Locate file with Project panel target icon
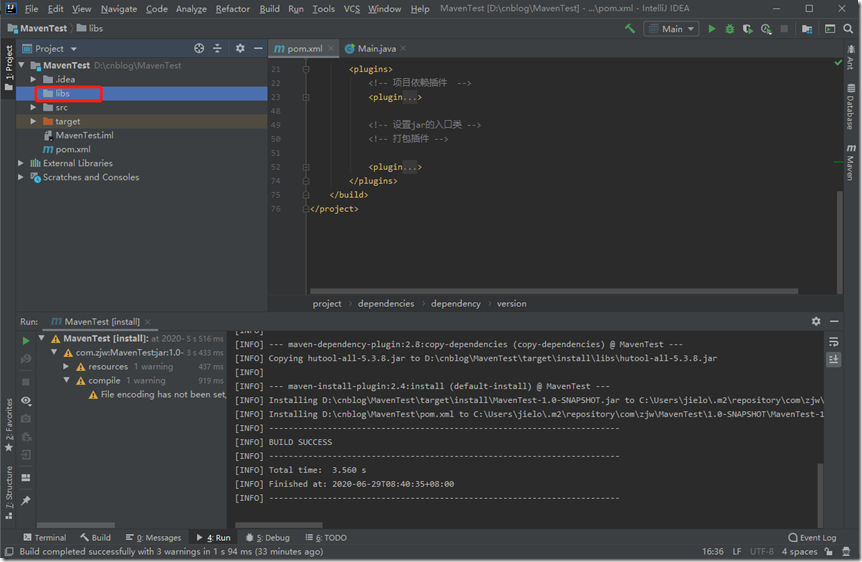The height and width of the screenshot is (562, 862). click(199, 48)
